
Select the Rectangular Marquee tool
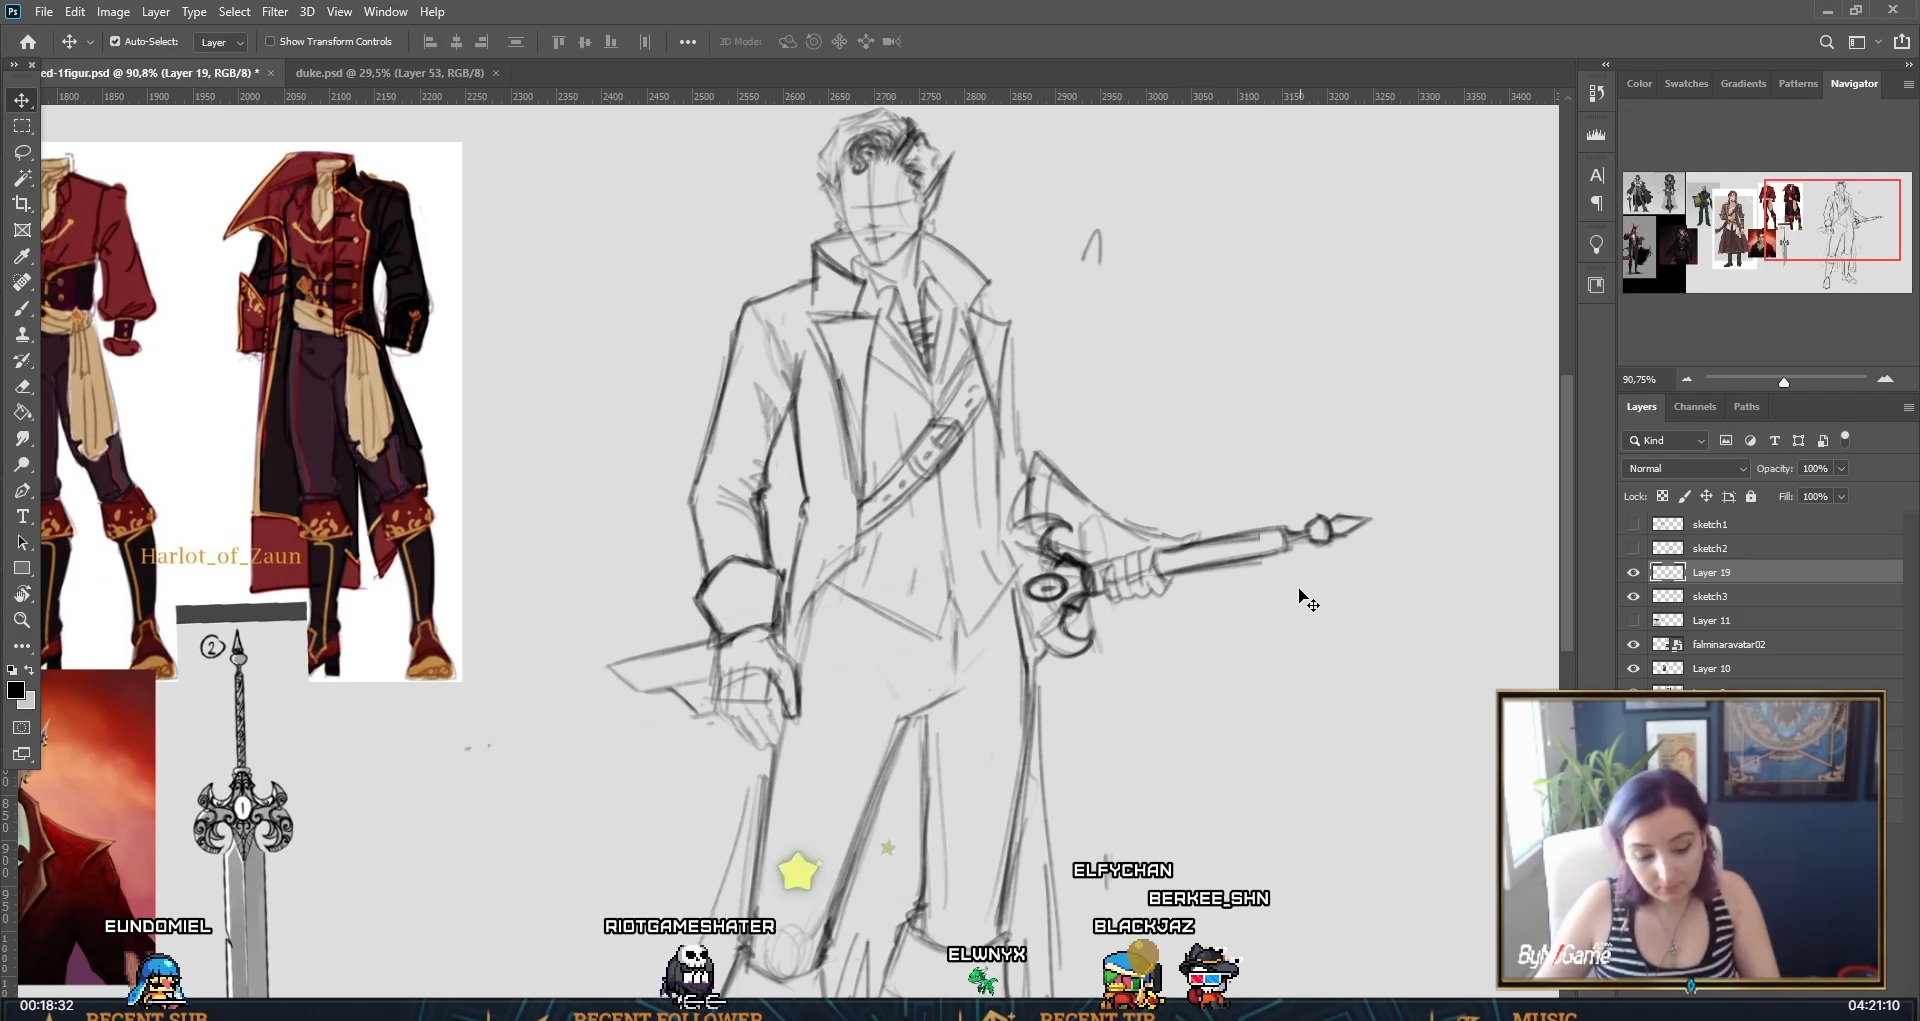(22, 126)
